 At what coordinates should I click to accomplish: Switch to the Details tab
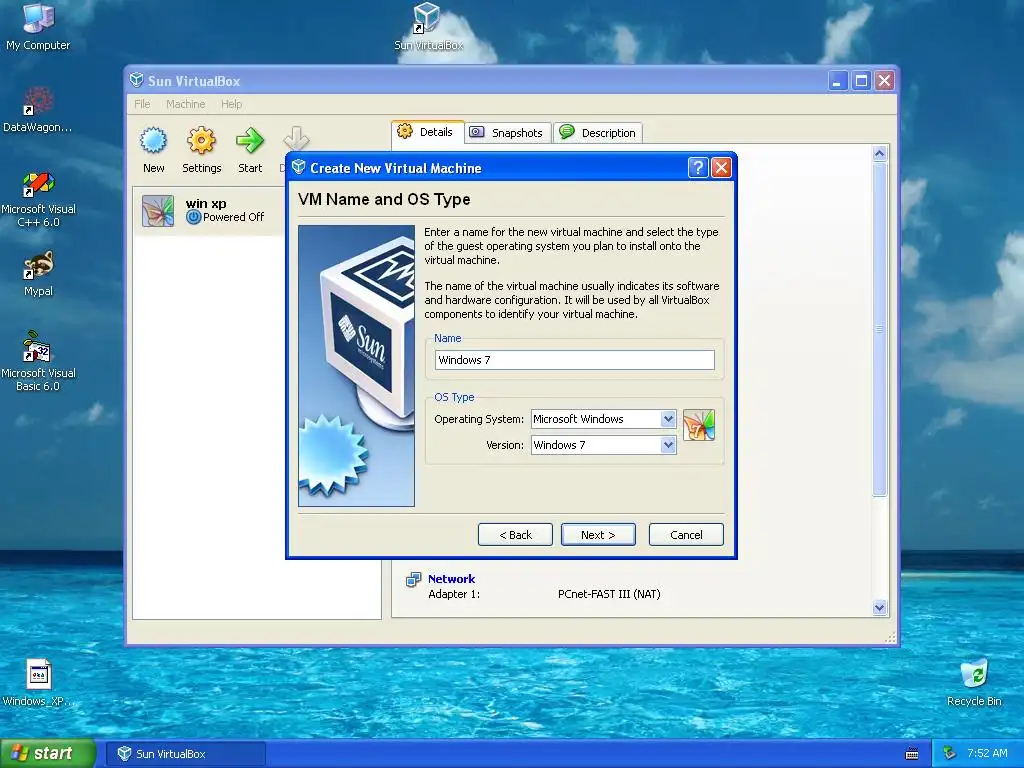coord(428,132)
